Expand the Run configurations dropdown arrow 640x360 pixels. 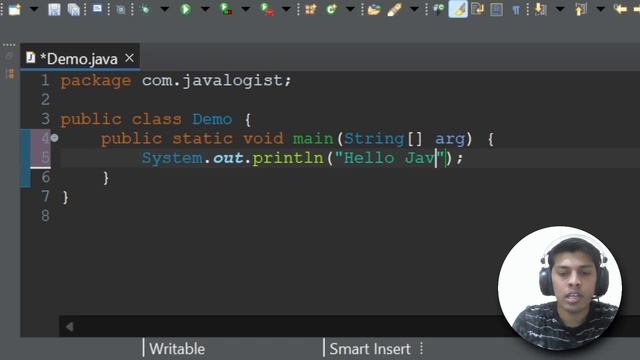click(205, 9)
